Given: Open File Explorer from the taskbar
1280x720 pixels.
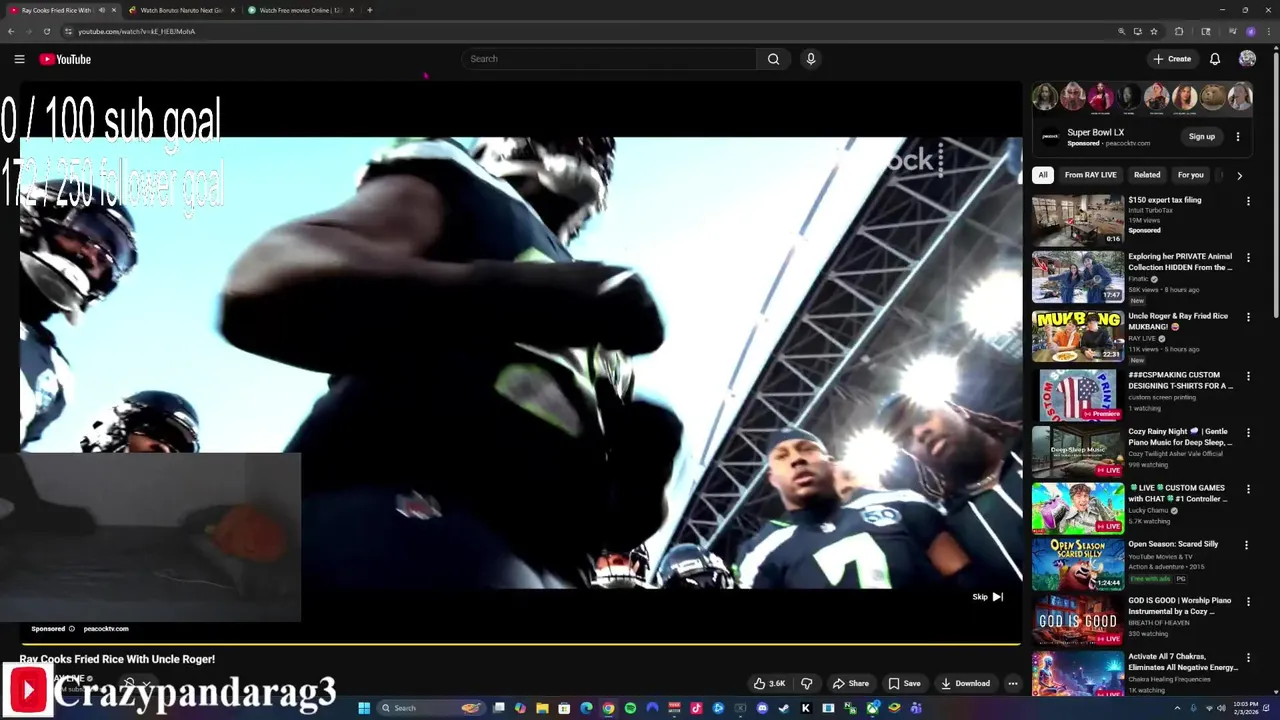Looking at the screenshot, I should [542, 708].
